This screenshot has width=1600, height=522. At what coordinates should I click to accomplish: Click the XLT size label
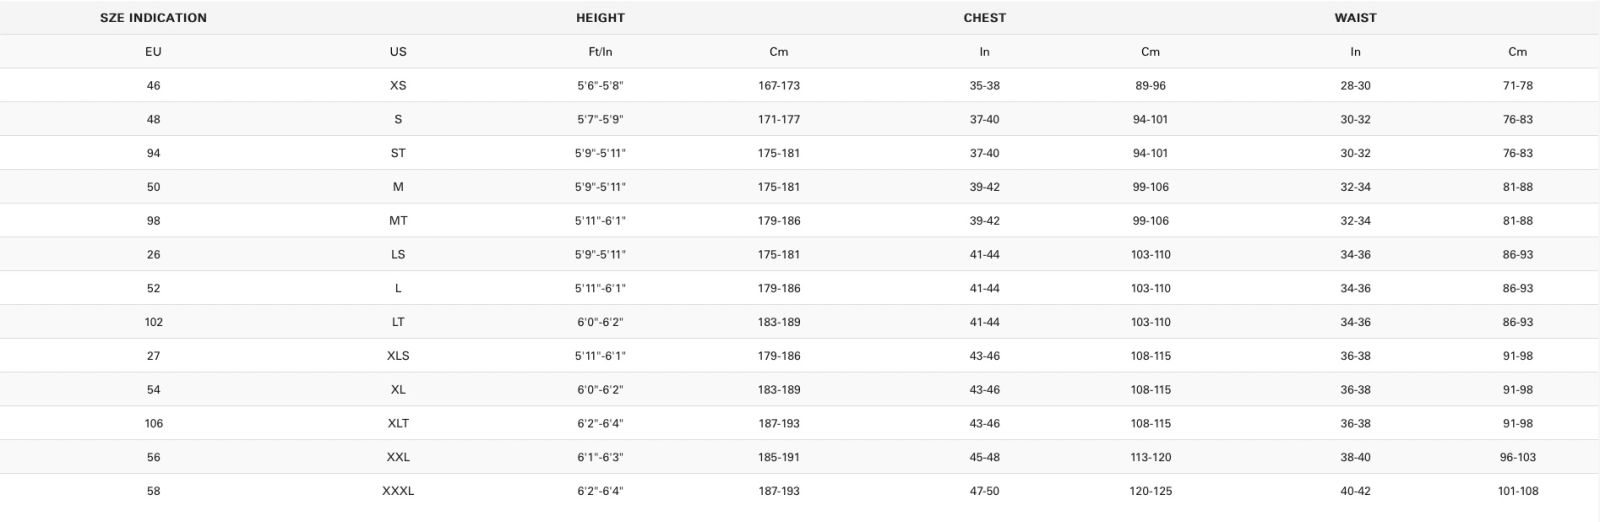398,424
